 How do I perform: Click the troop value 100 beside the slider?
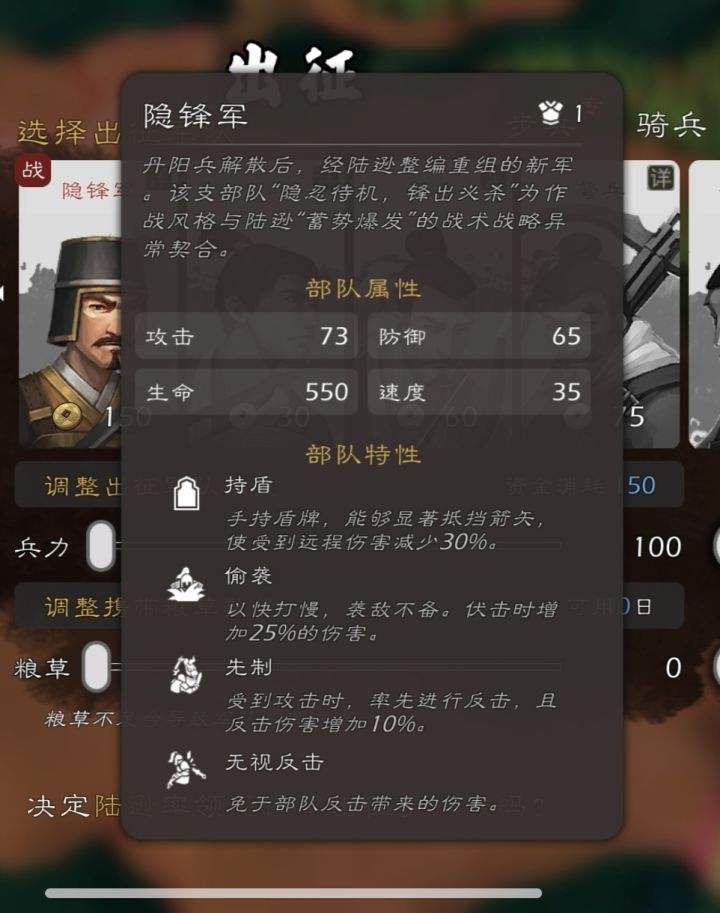[x=658, y=547]
